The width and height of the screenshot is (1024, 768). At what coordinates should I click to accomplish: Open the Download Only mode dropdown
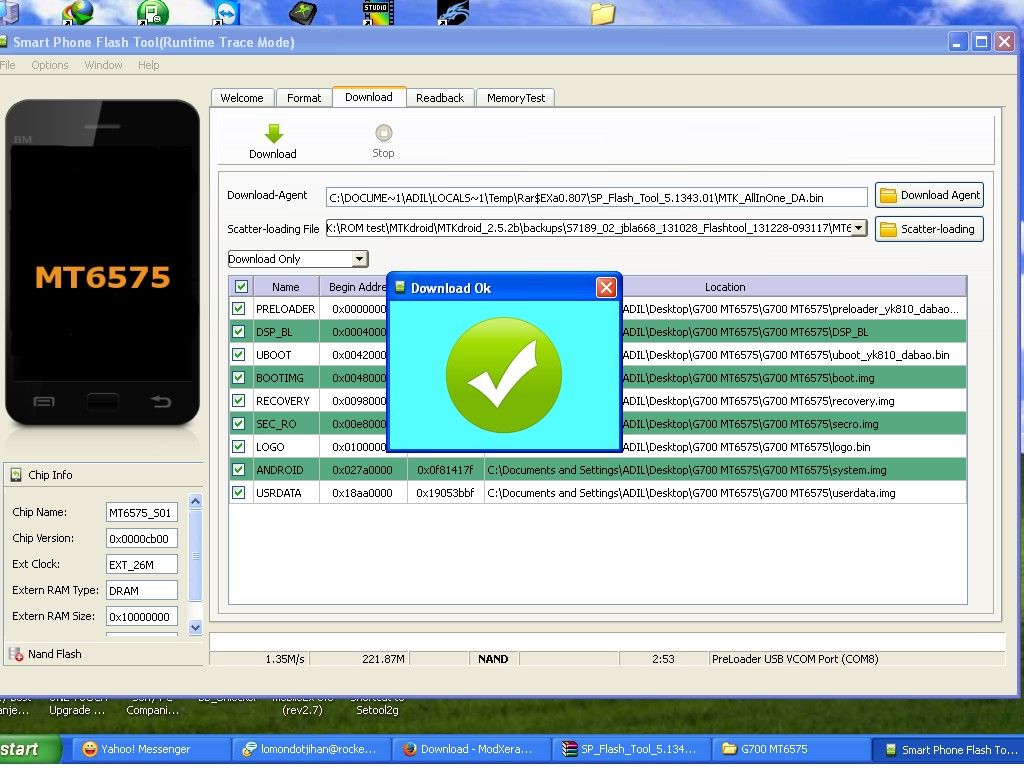tap(359, 259)
